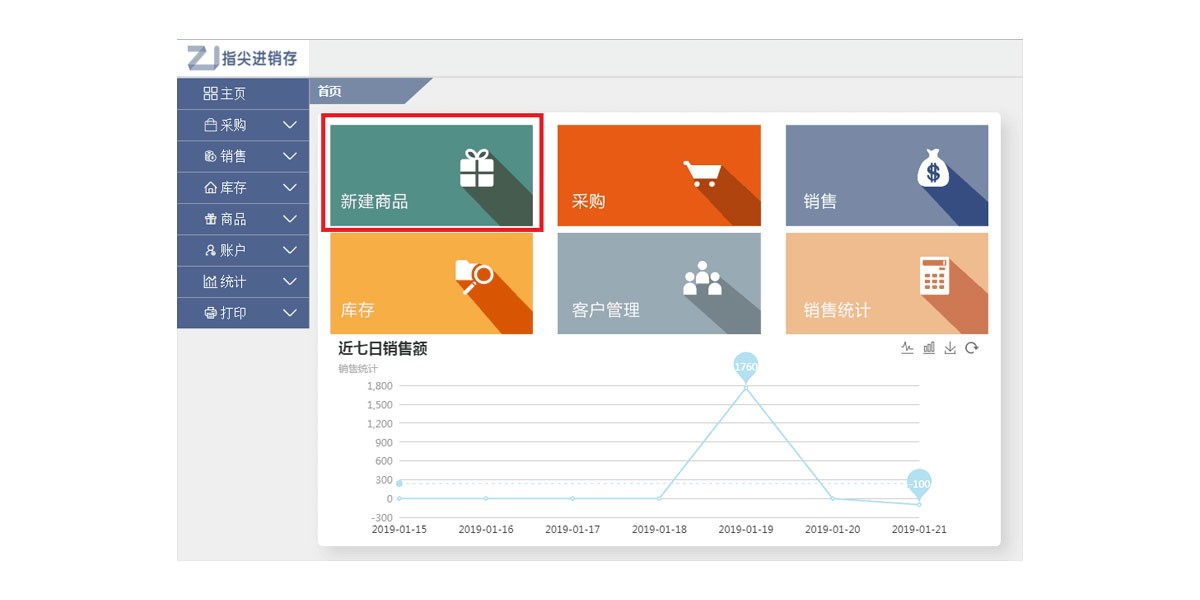Switch chart to line view icon
This screenshot has height=600, width=1200.
908,348
